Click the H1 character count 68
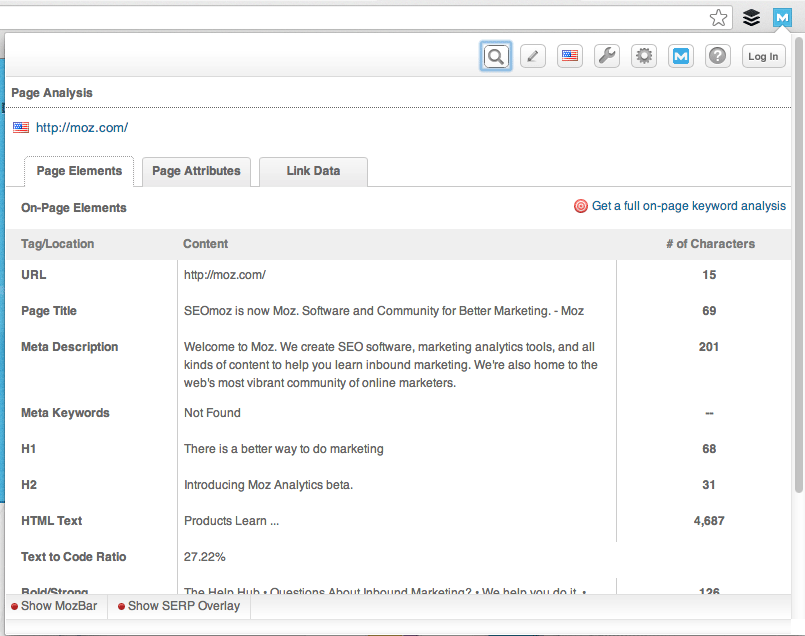Image resolution: width=805 pixels, height=636 pixels. point(709,449)
